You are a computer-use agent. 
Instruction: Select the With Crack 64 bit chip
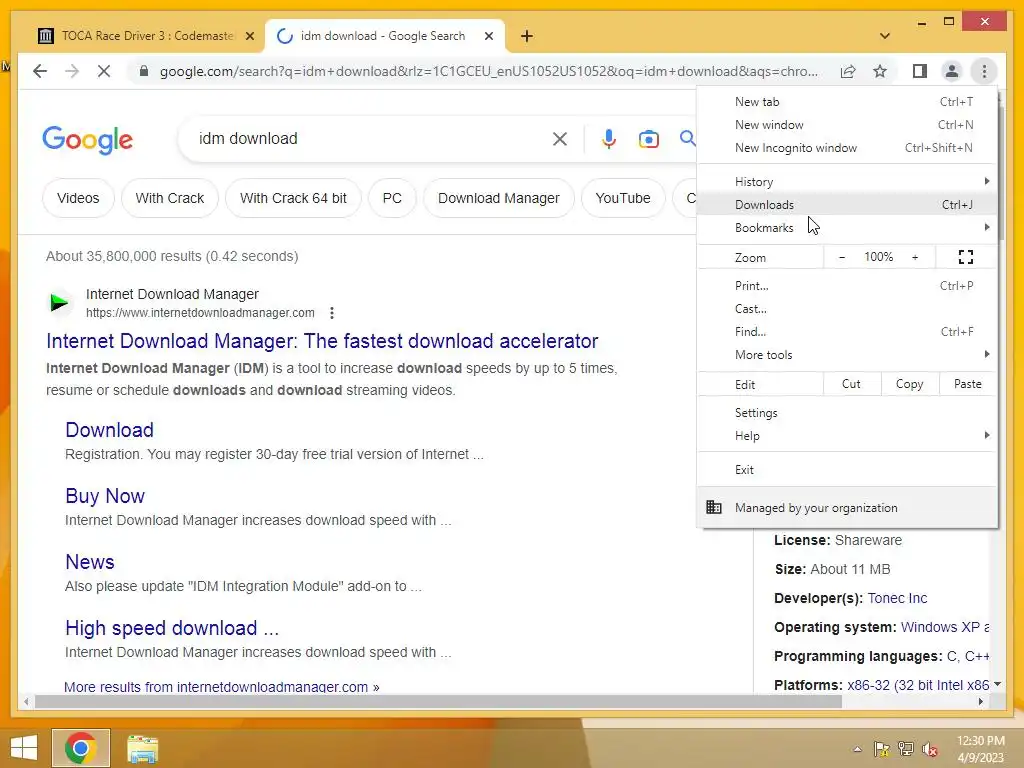[x=293, y=198]
